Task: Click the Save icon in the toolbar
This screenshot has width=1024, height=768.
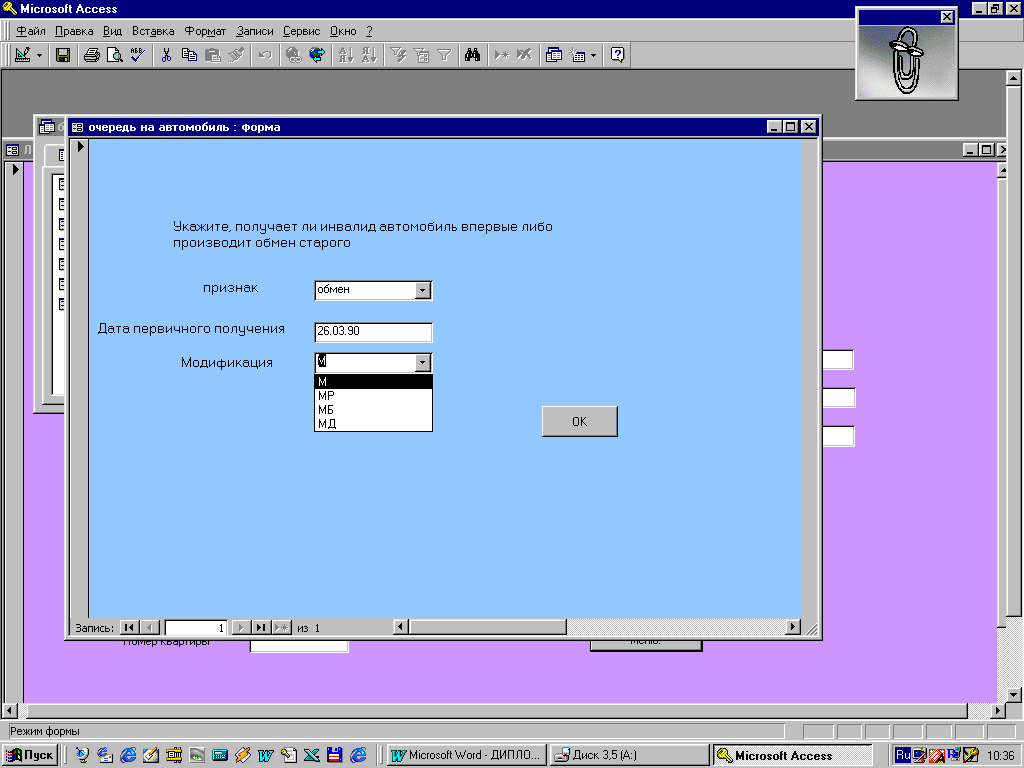Action: click(62, 55)
